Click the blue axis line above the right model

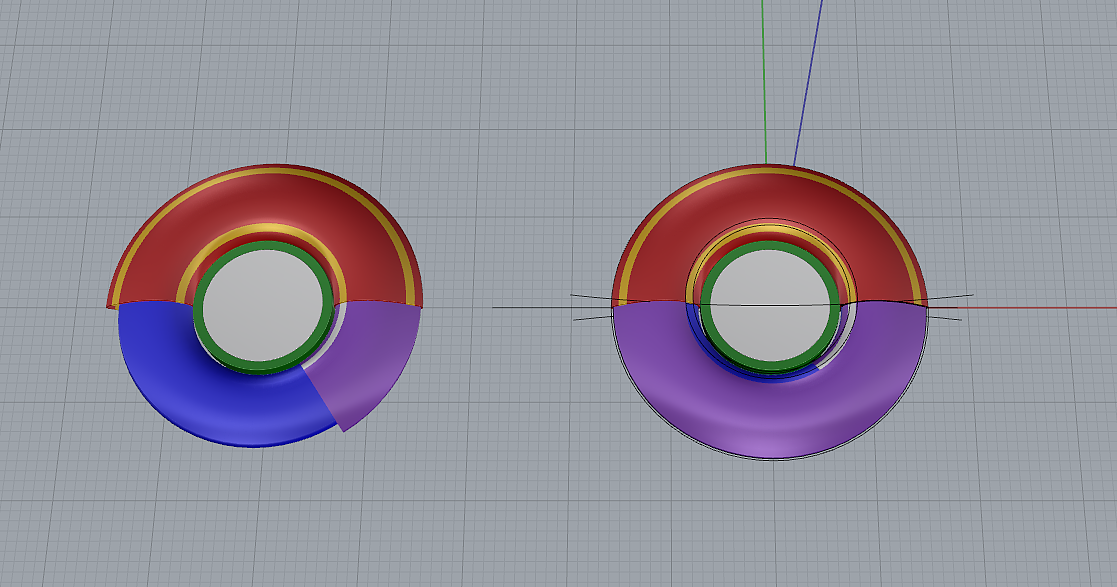click(808, 82)
